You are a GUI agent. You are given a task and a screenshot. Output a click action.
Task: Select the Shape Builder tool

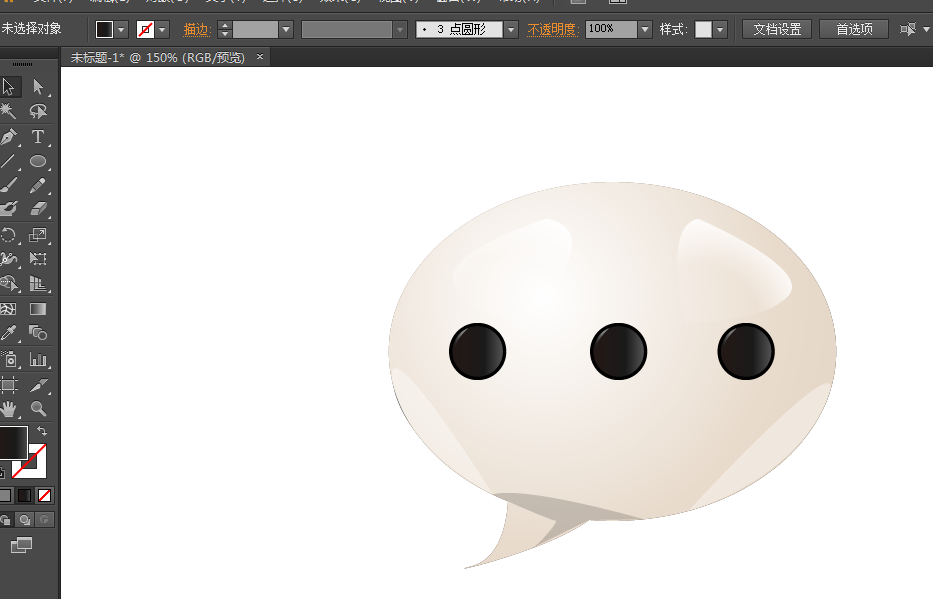8,283
